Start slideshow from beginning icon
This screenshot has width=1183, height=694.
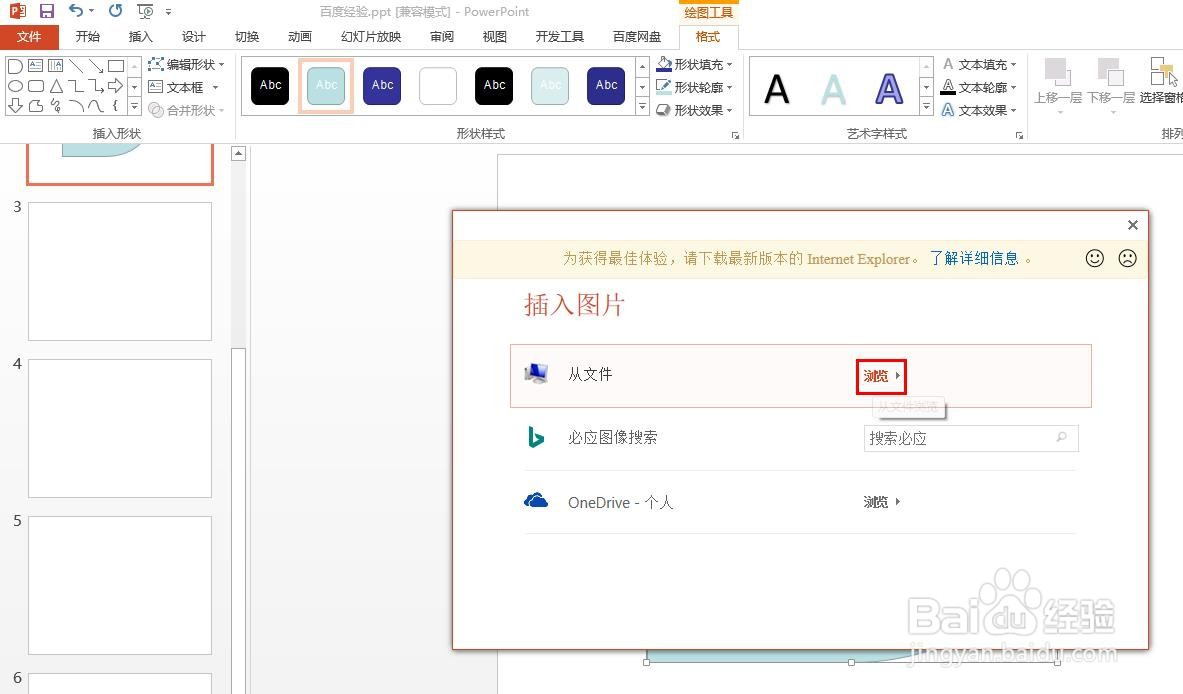coord(146,11)
